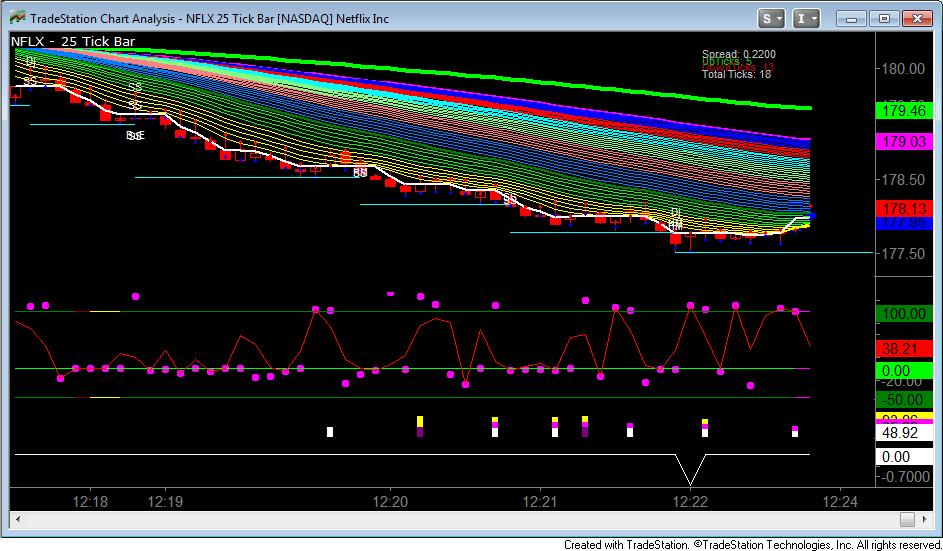943x551 pixels.
Task: Click the 177.50 price axis label
Action: (x=903, y=254)
